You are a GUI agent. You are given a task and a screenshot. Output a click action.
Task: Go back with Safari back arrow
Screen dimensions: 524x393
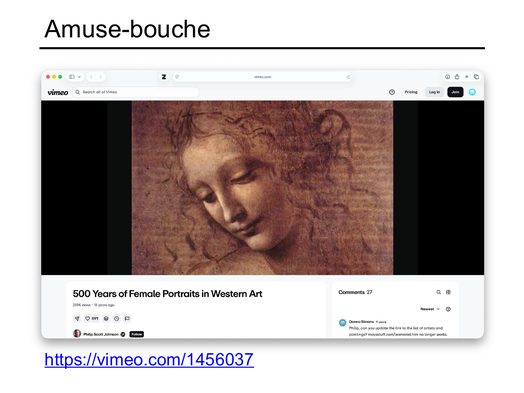tap(91, 77)
